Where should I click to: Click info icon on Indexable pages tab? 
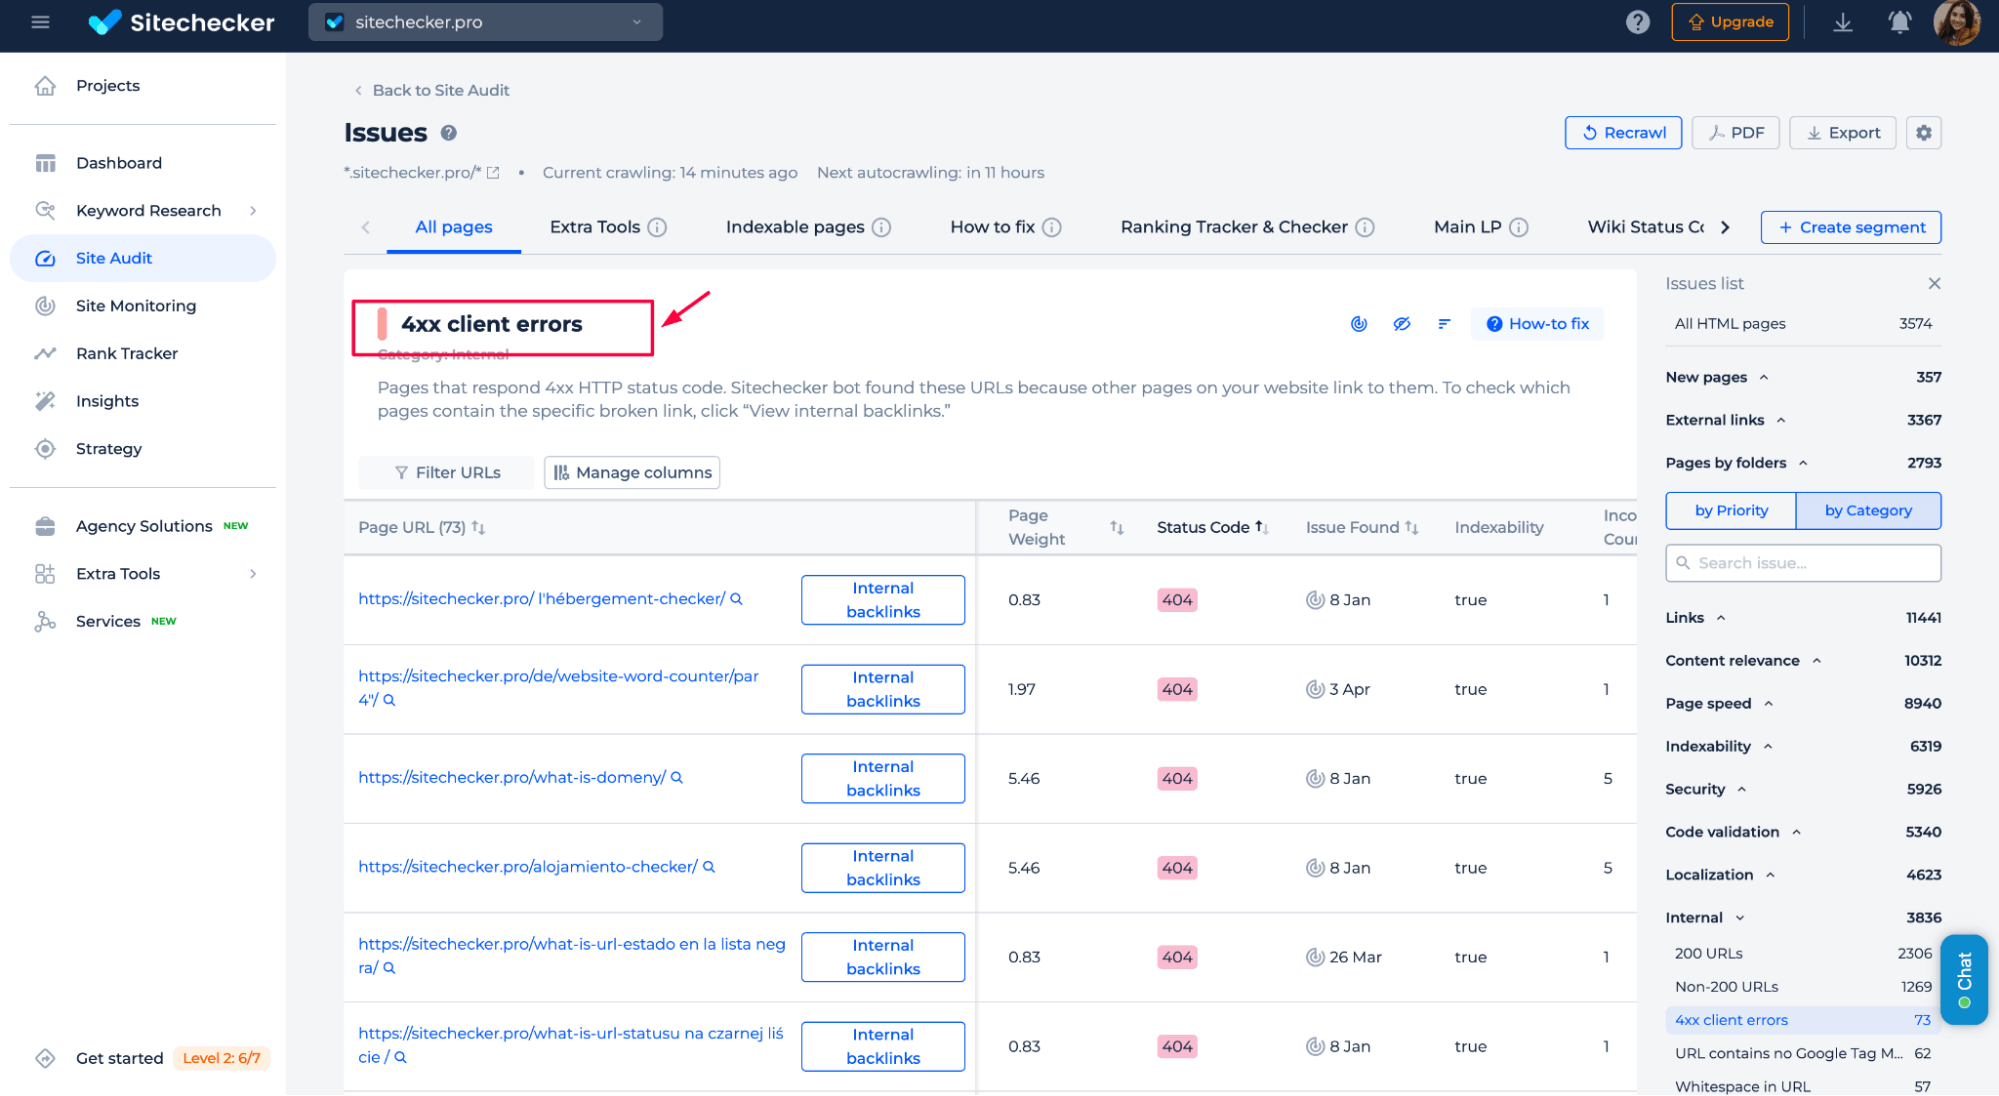click(x=881, y=227)
